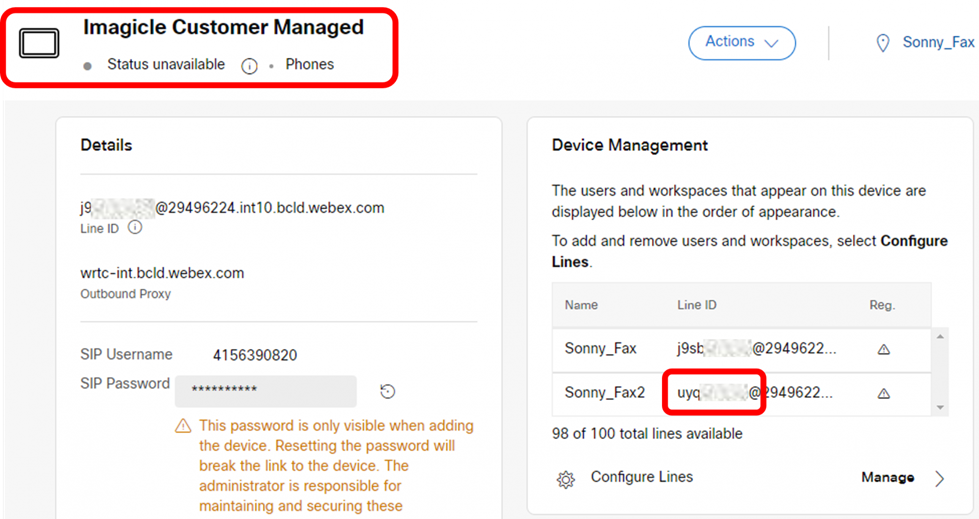
Task: Click the info icon beside Line ID label
Action: click(135, 228)
